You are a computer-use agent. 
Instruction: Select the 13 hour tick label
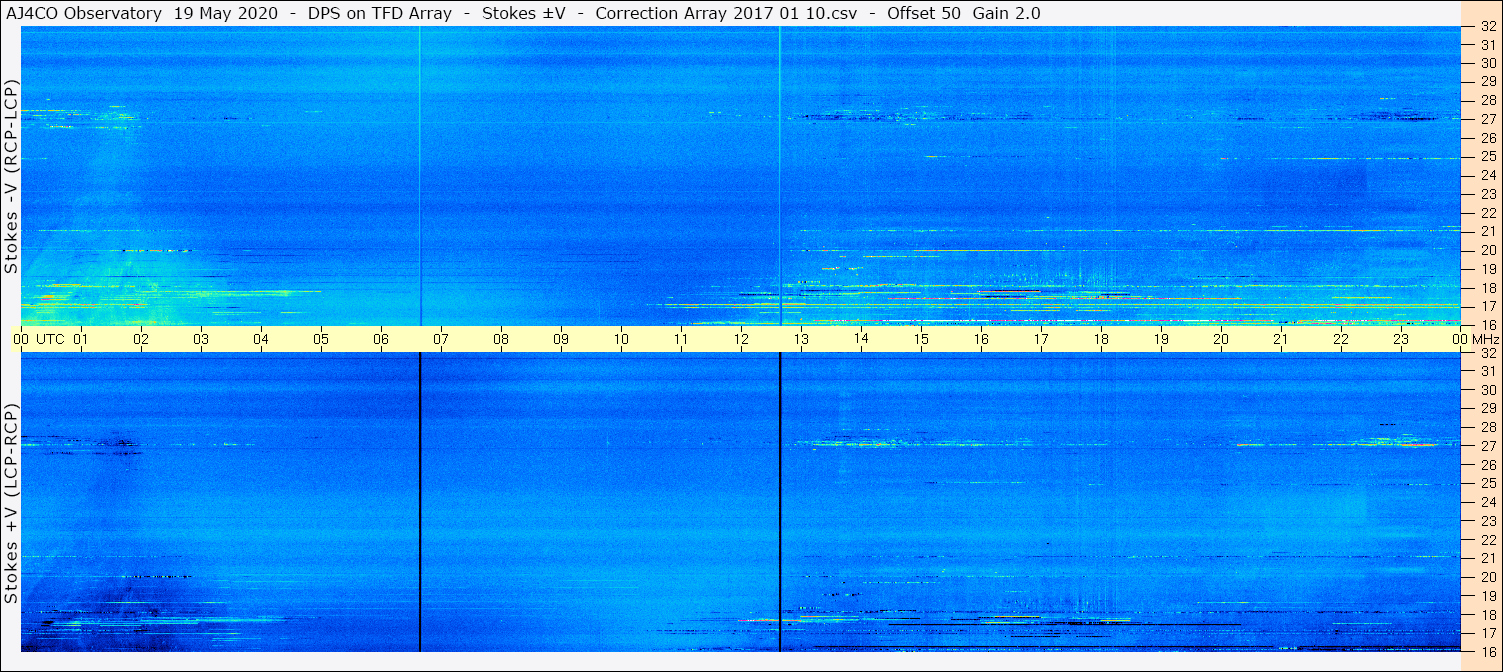[801, 339]
